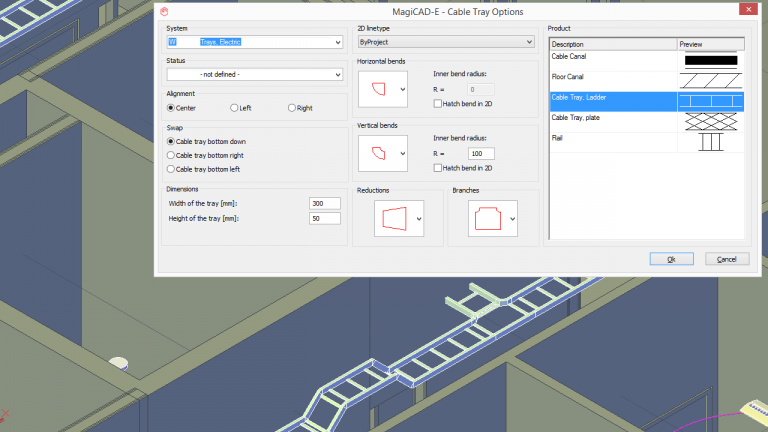
Task: Choose Cable tray bottom left
Action: click(x=171, y=169)
